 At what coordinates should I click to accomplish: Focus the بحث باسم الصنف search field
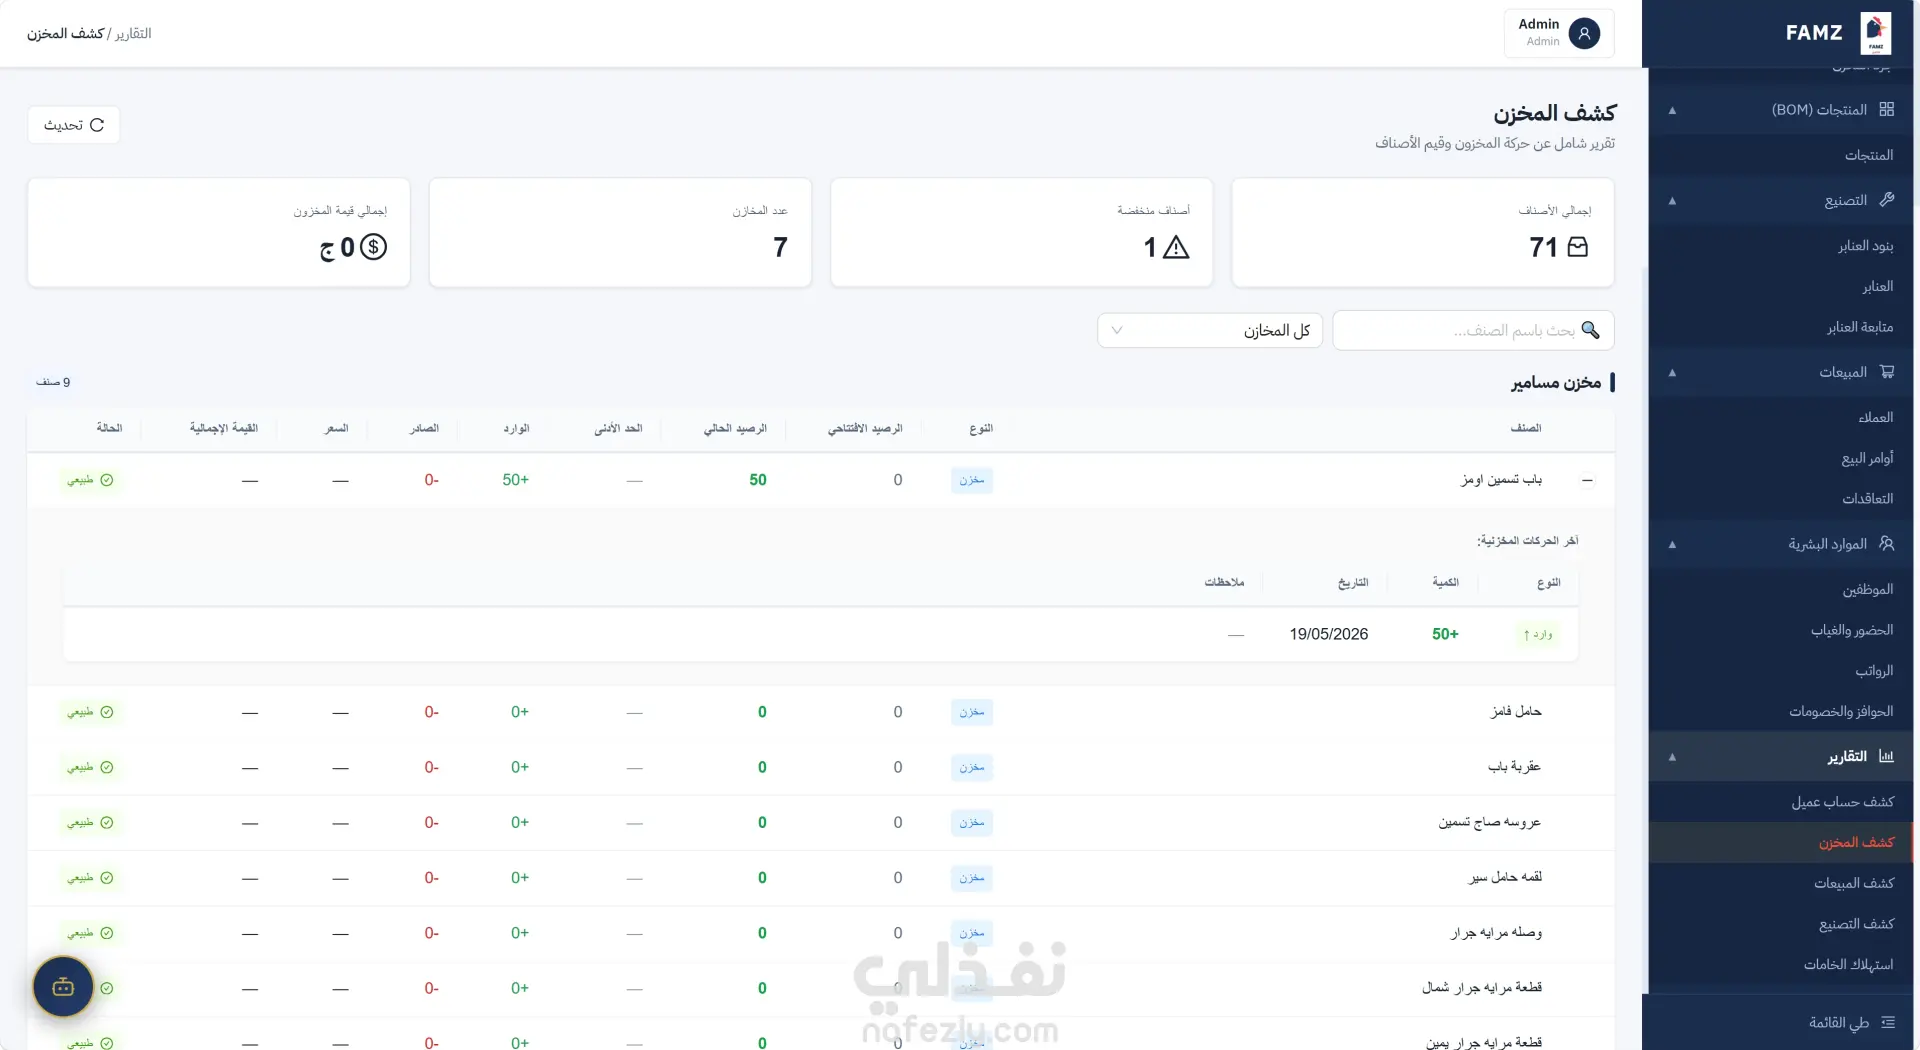(1473, 330)
